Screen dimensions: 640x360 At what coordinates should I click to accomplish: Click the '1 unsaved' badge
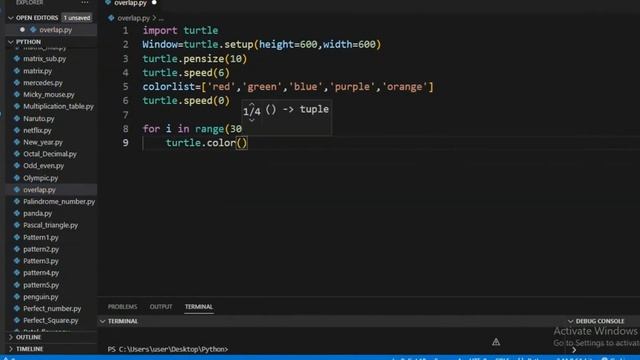point(77,18)
